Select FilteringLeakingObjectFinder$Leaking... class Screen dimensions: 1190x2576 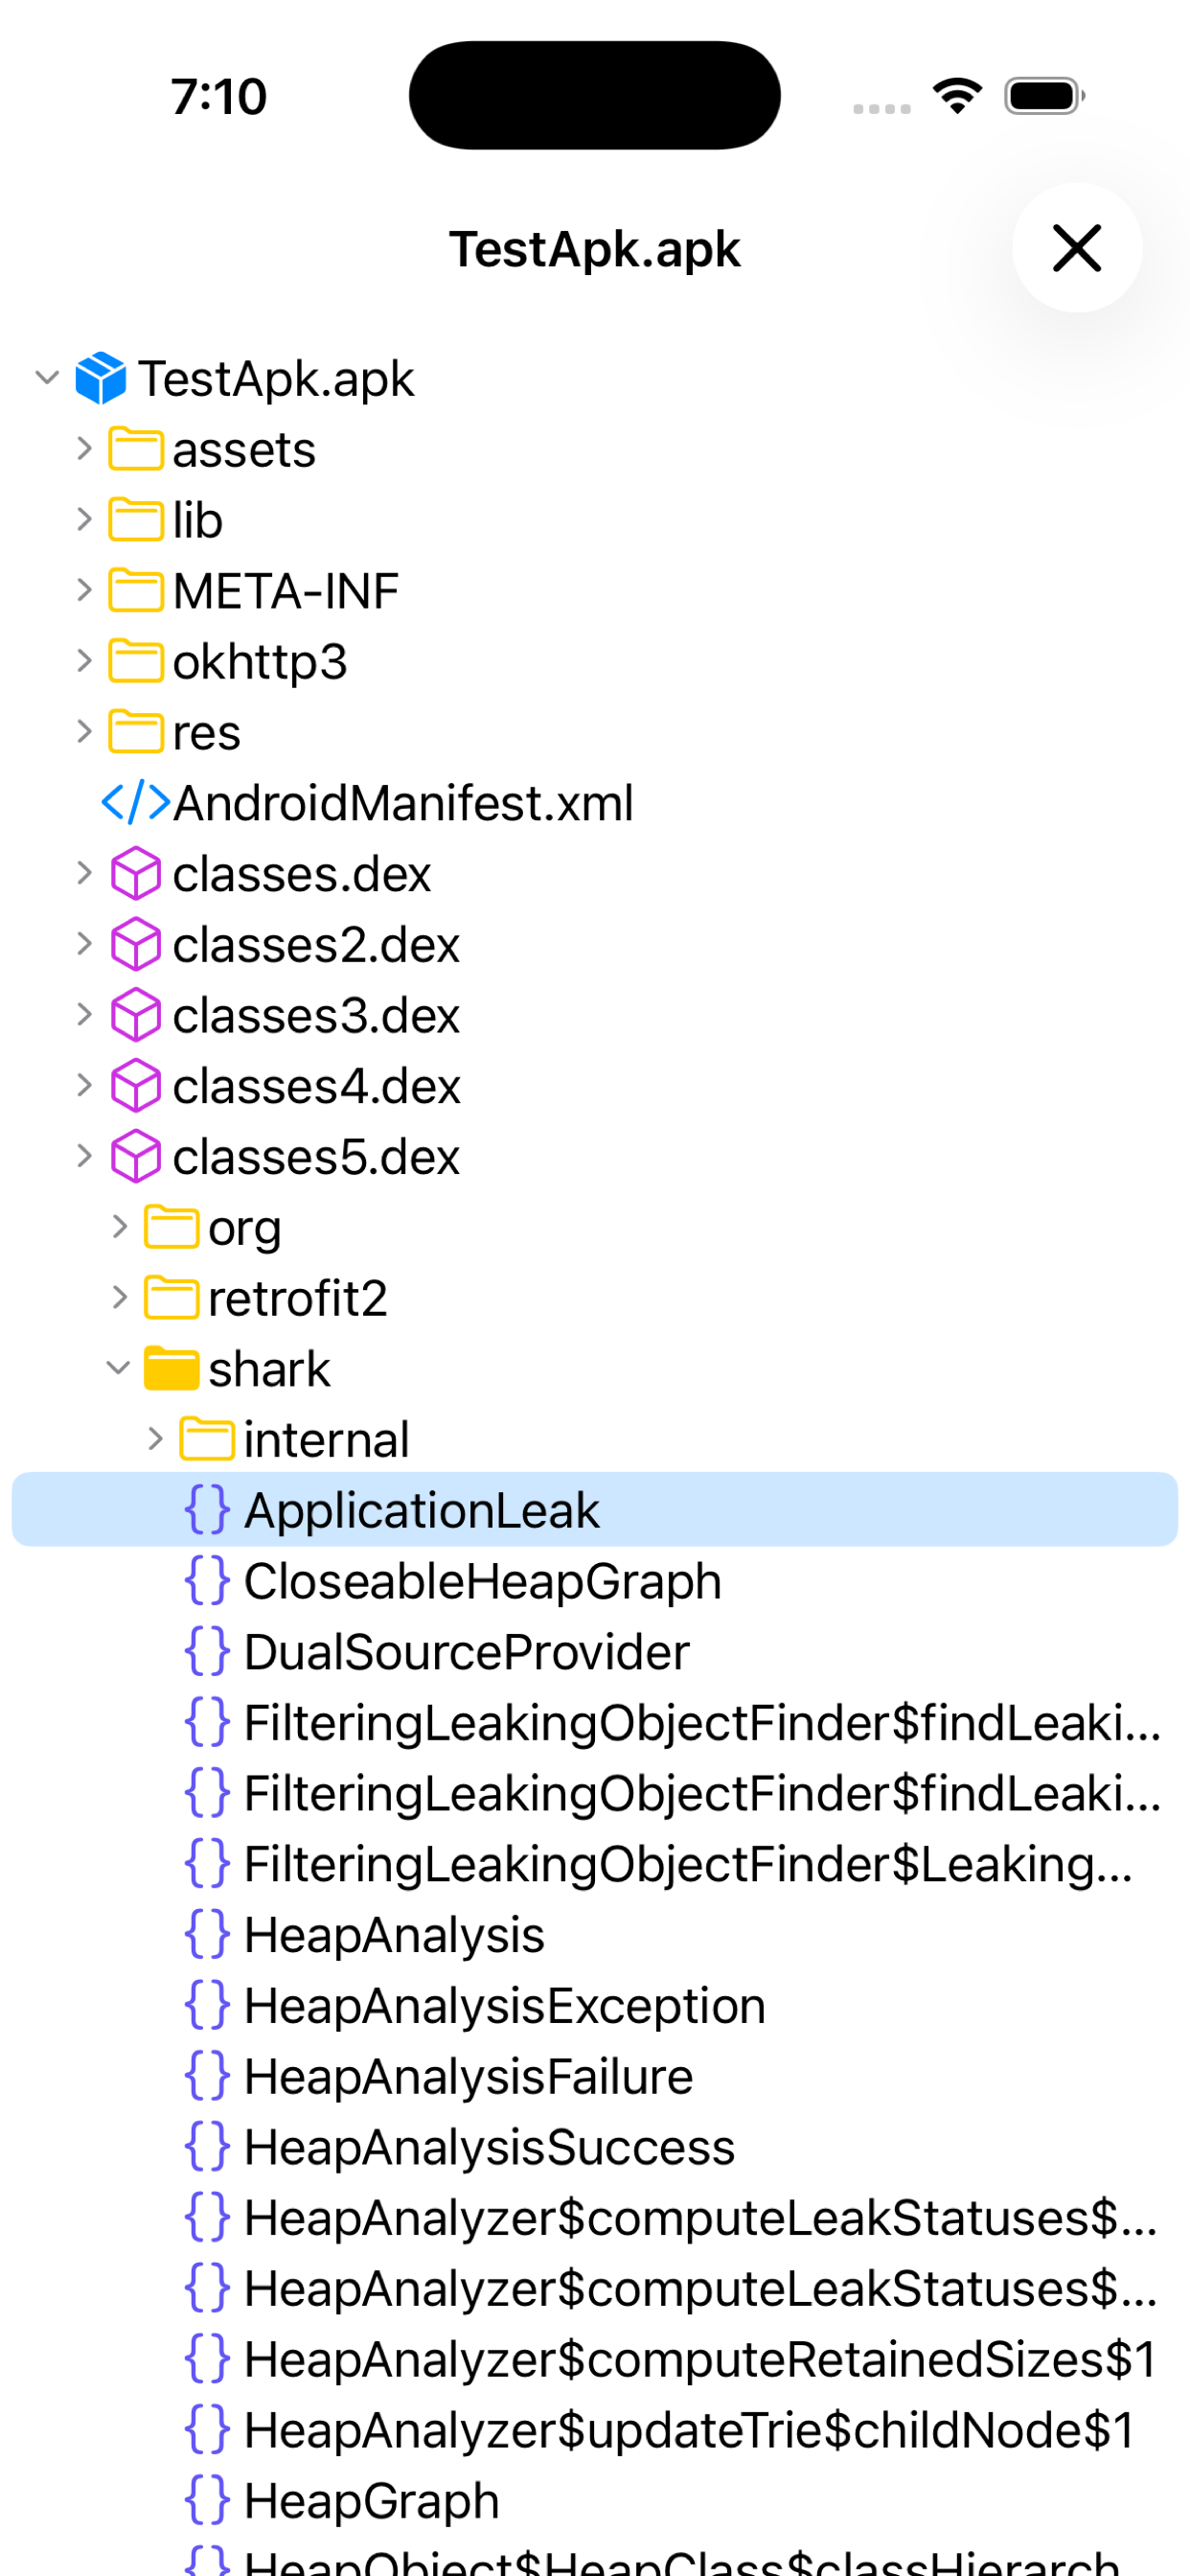pos(688,1865)
